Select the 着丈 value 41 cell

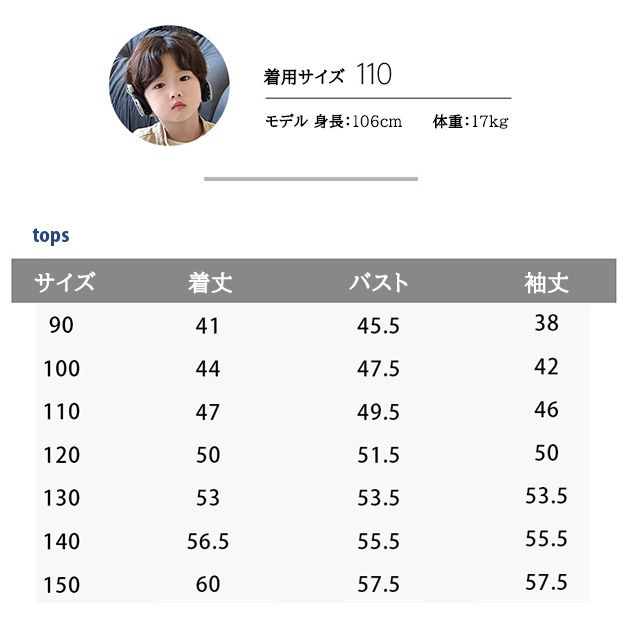click(208, 326)
